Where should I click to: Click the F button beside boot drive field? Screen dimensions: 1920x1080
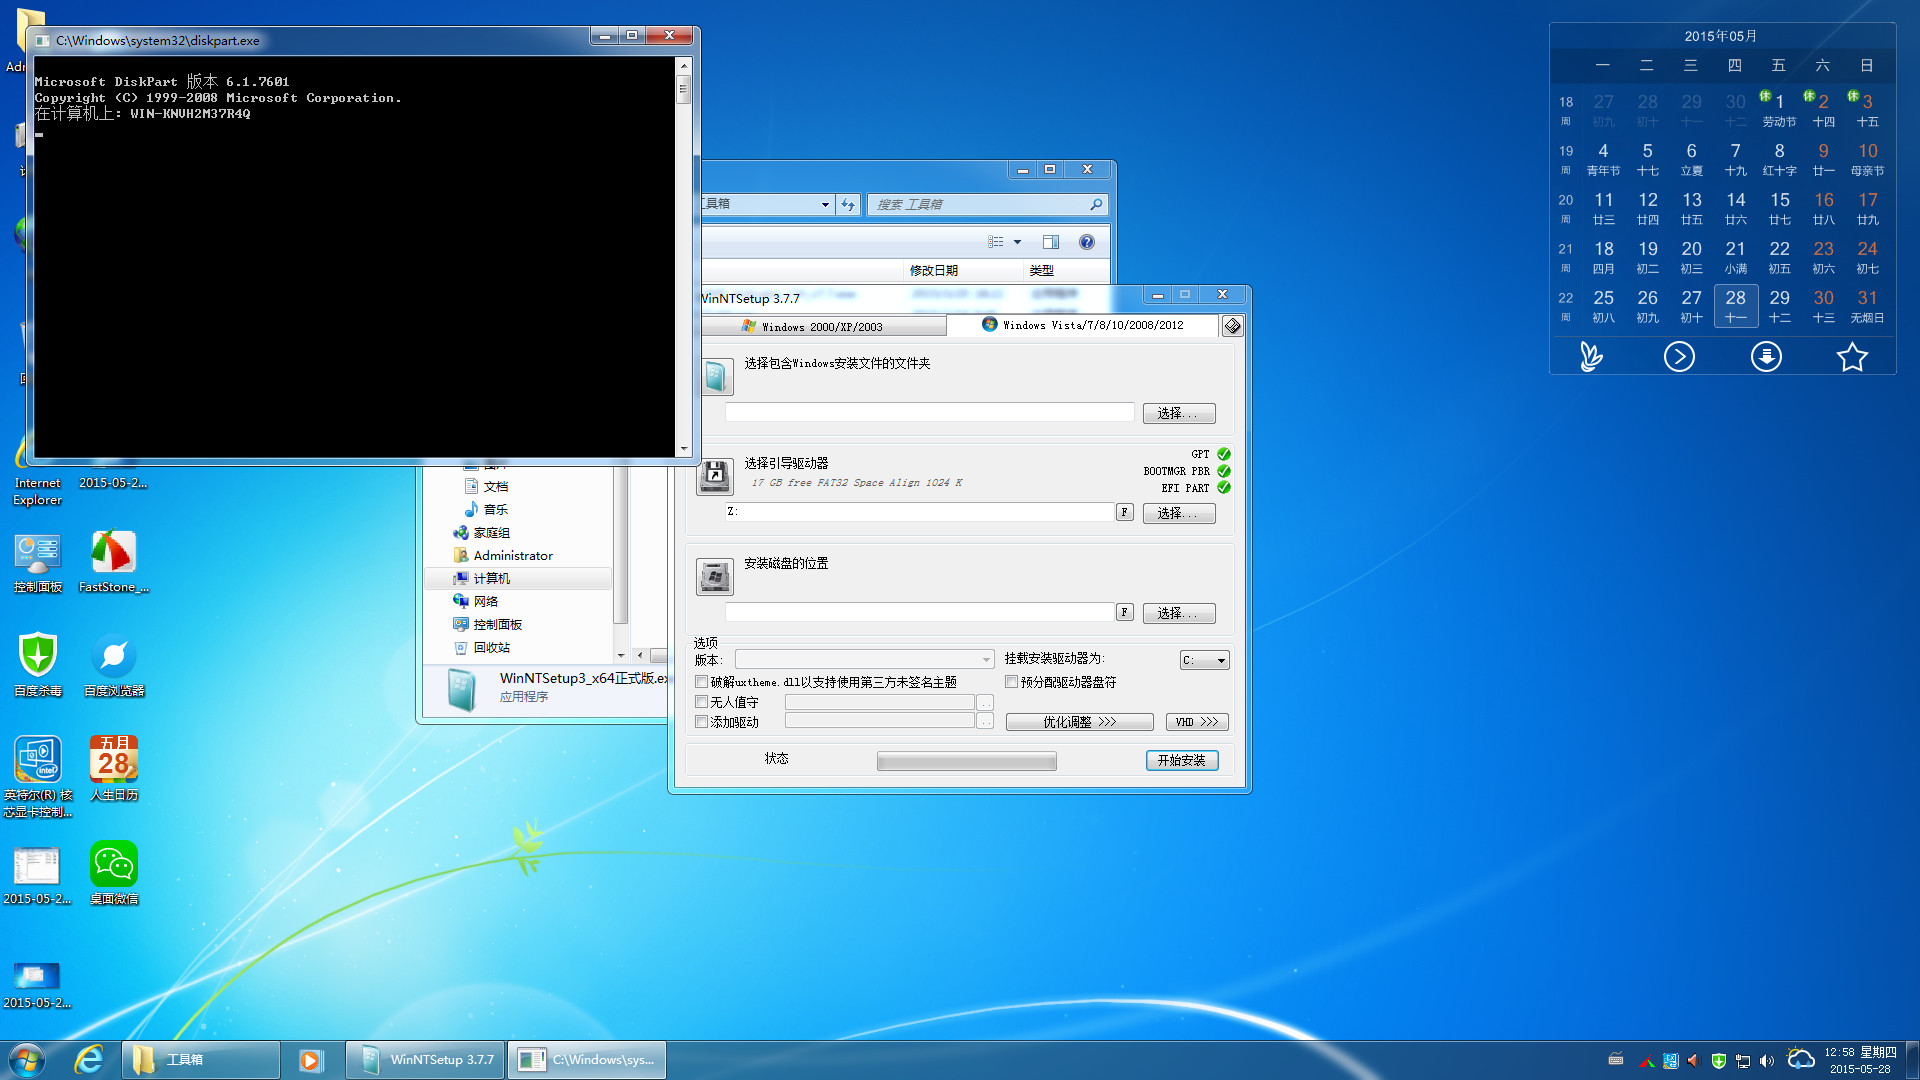pos(1125,512)
